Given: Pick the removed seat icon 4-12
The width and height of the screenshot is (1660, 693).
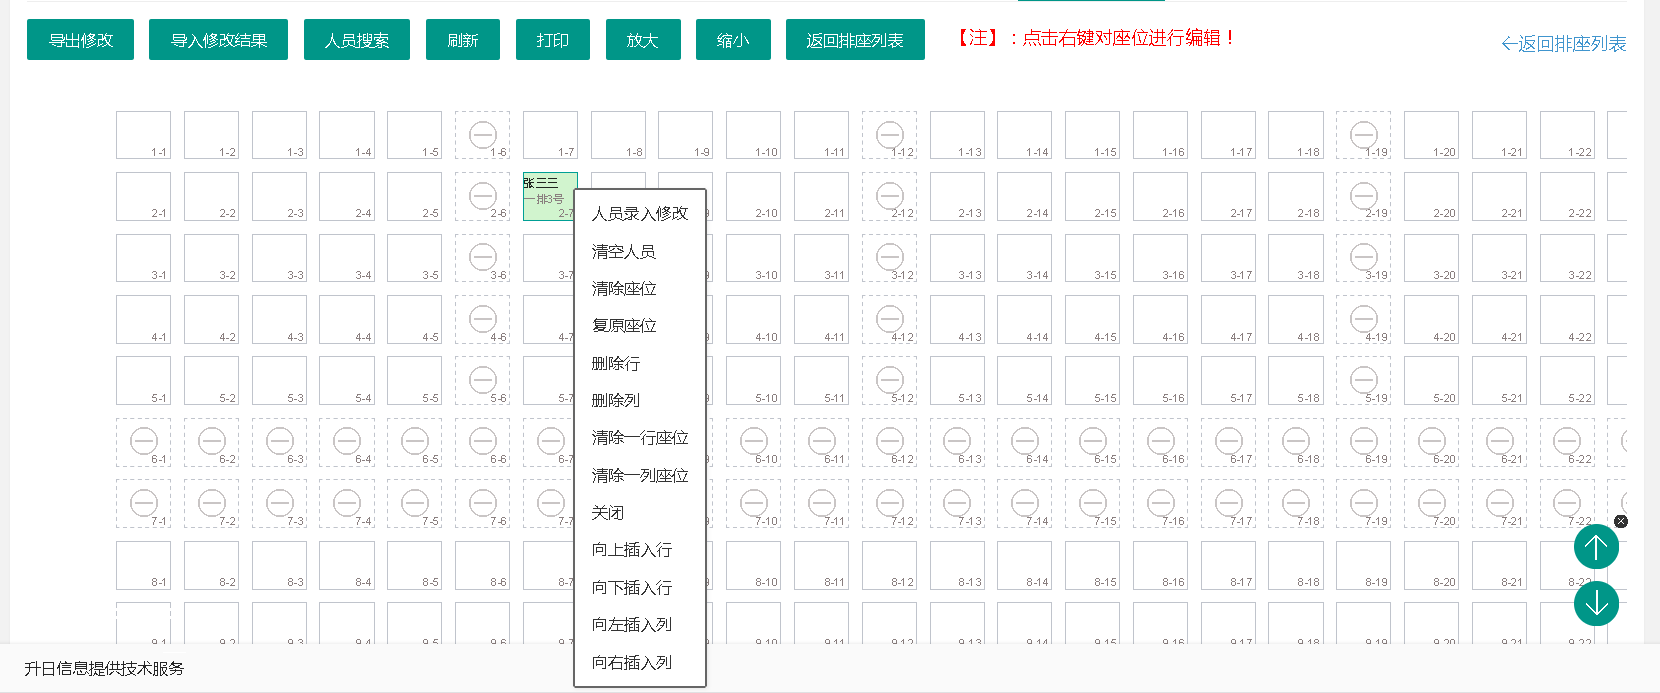Looking at the screenshot, I should click(890, 319).
